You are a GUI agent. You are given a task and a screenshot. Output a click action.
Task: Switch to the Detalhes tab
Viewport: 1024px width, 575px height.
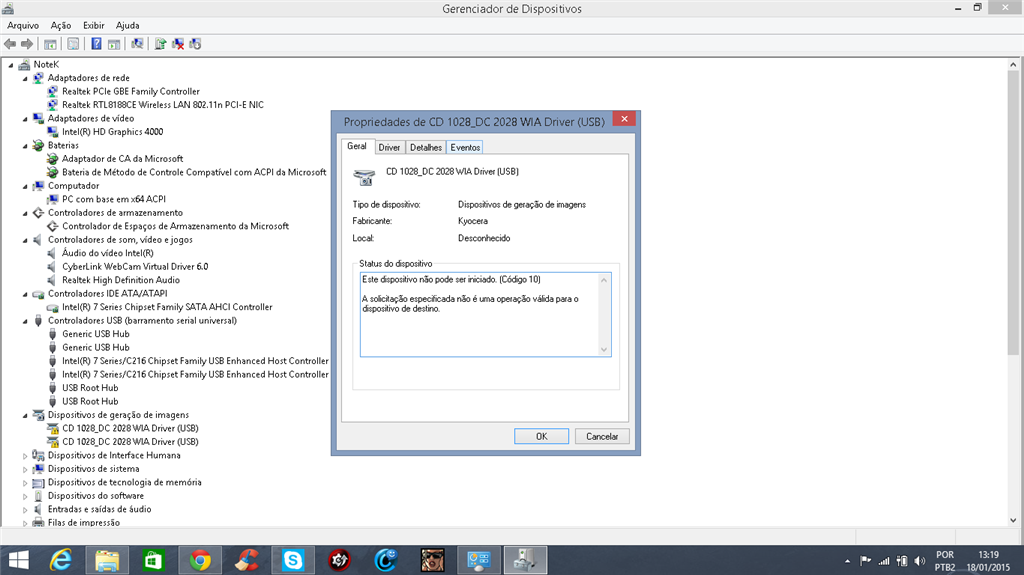coord(426,148)
